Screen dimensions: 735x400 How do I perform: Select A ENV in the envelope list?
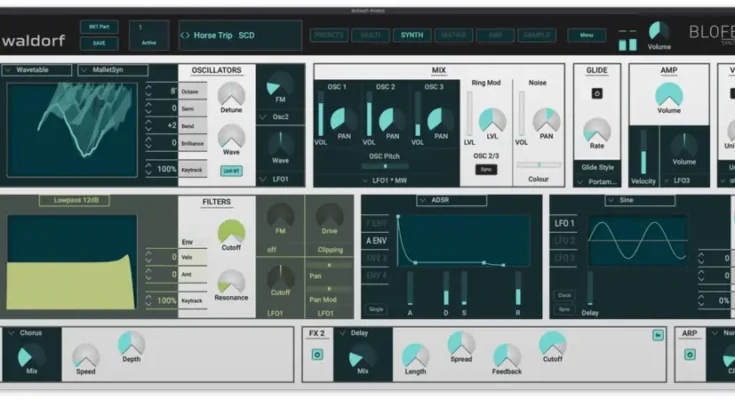pyautogui.click(x=376, y=240)
